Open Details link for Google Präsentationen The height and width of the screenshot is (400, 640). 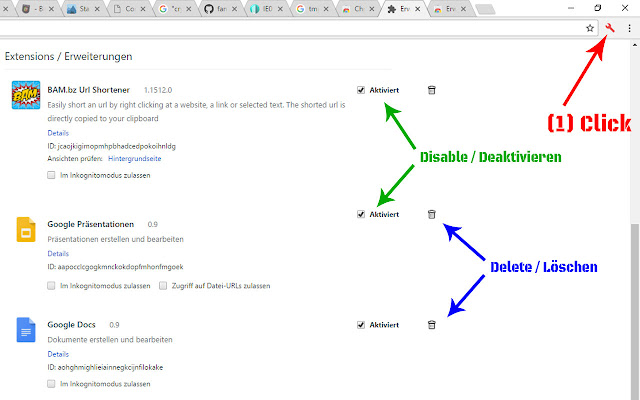point(58,253)
